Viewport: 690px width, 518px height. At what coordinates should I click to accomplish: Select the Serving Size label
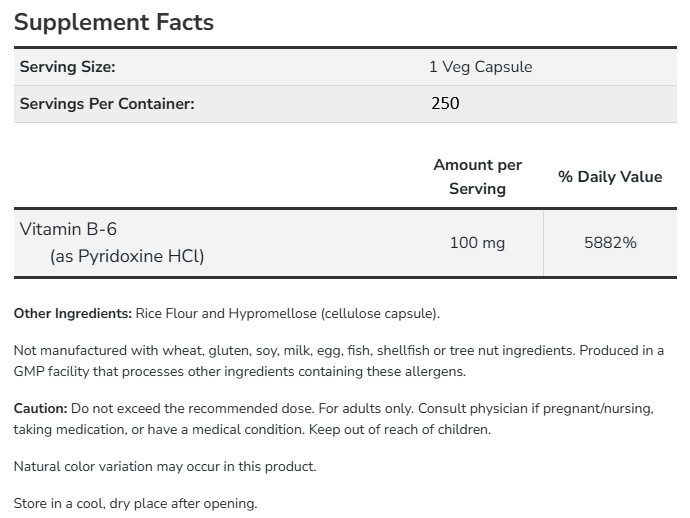[x=68, y=67]
